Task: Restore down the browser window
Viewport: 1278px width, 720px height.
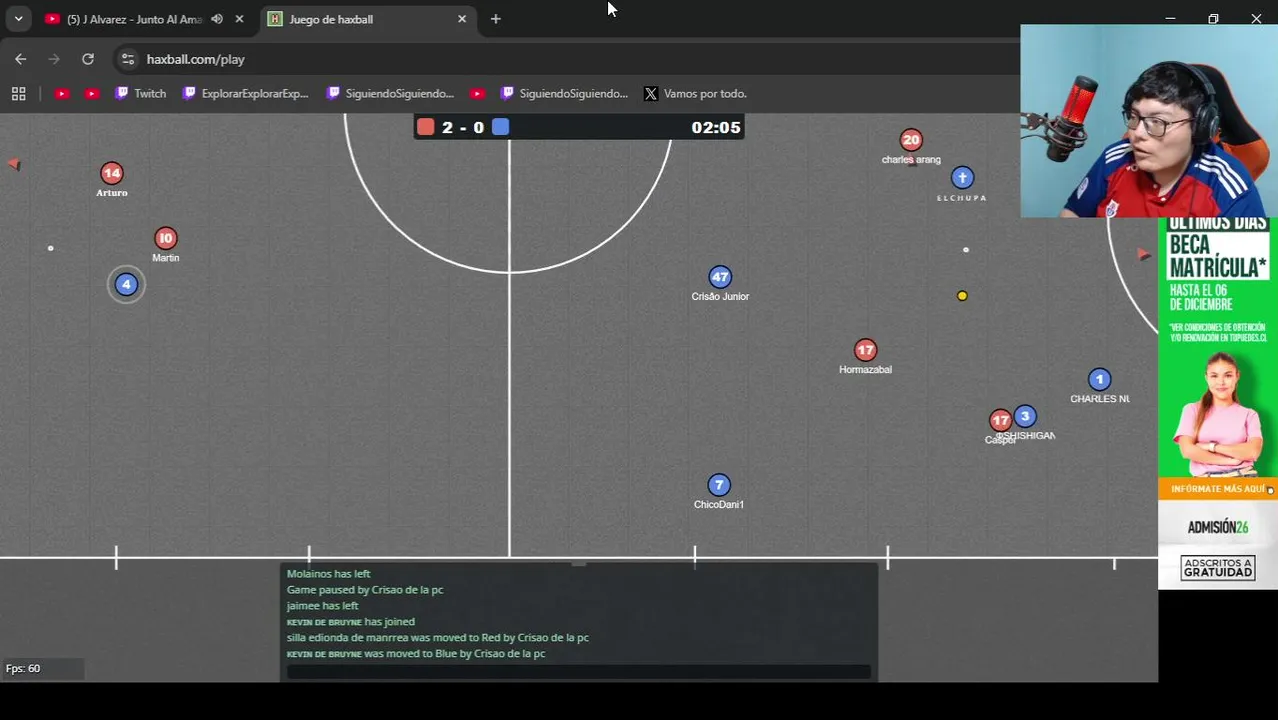Action: tap(1213, 19)
